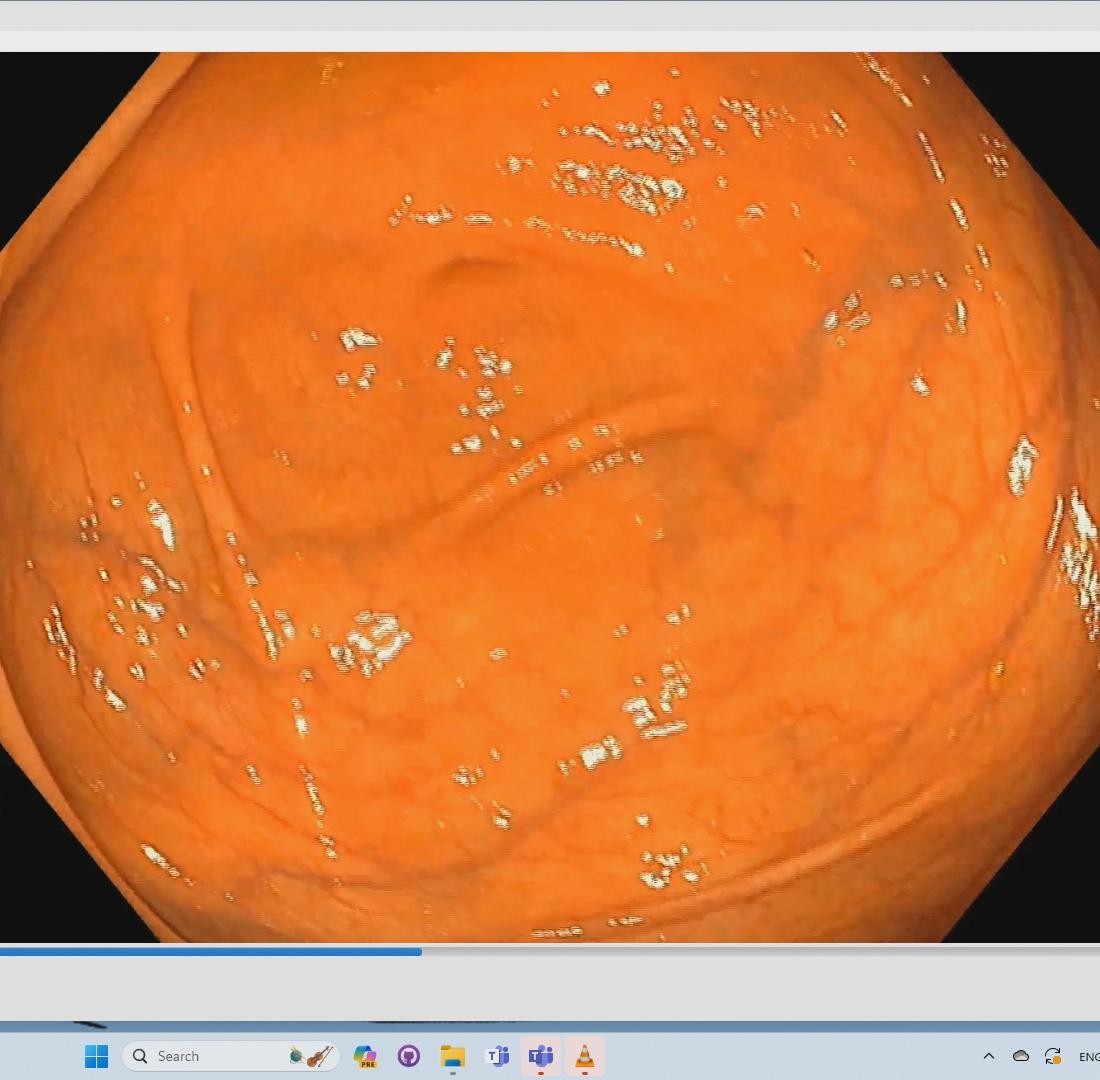Open the first Microsoft Teams taskbar icon
This screenshot has height=1080, width=1100.
(497, 1056)
